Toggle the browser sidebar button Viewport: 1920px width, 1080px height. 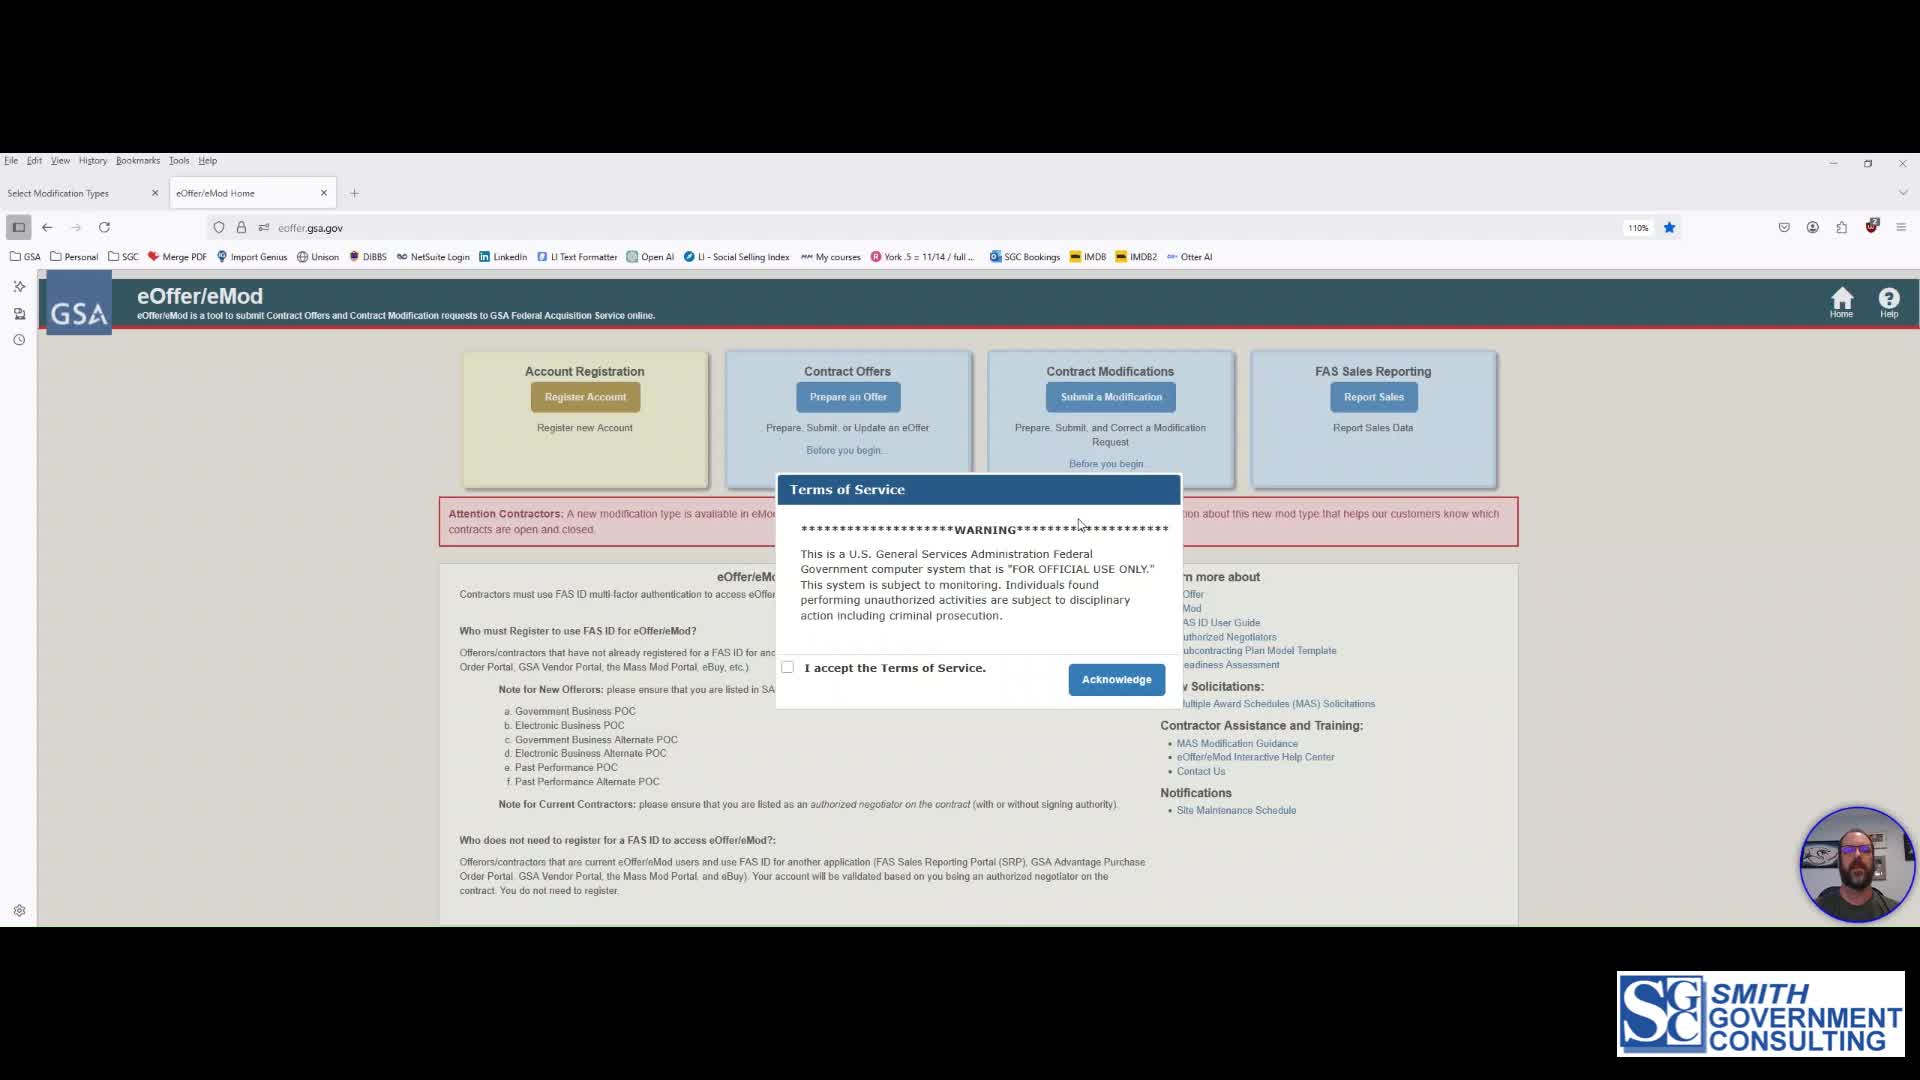tap(19, 227)
